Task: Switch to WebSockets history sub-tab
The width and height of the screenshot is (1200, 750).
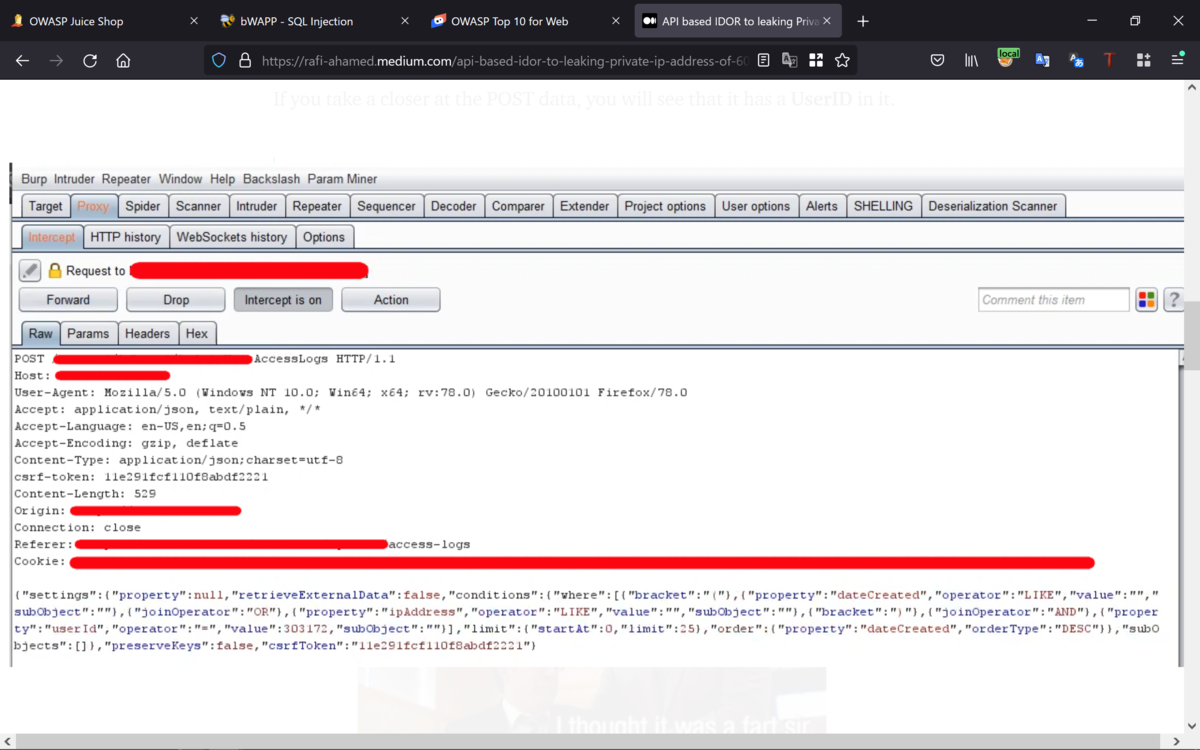Action: (232, 237)
